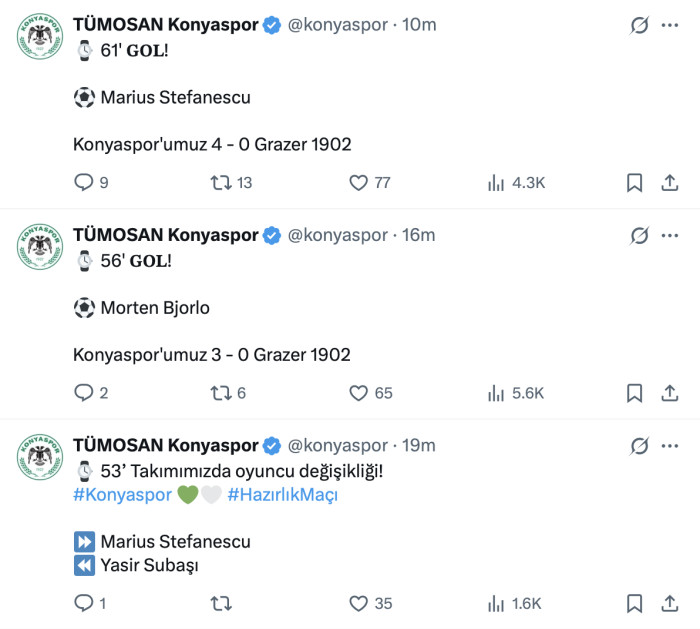Open Grok icon on 10m tweet
This screenshot has width=700, height=629.
639,25
